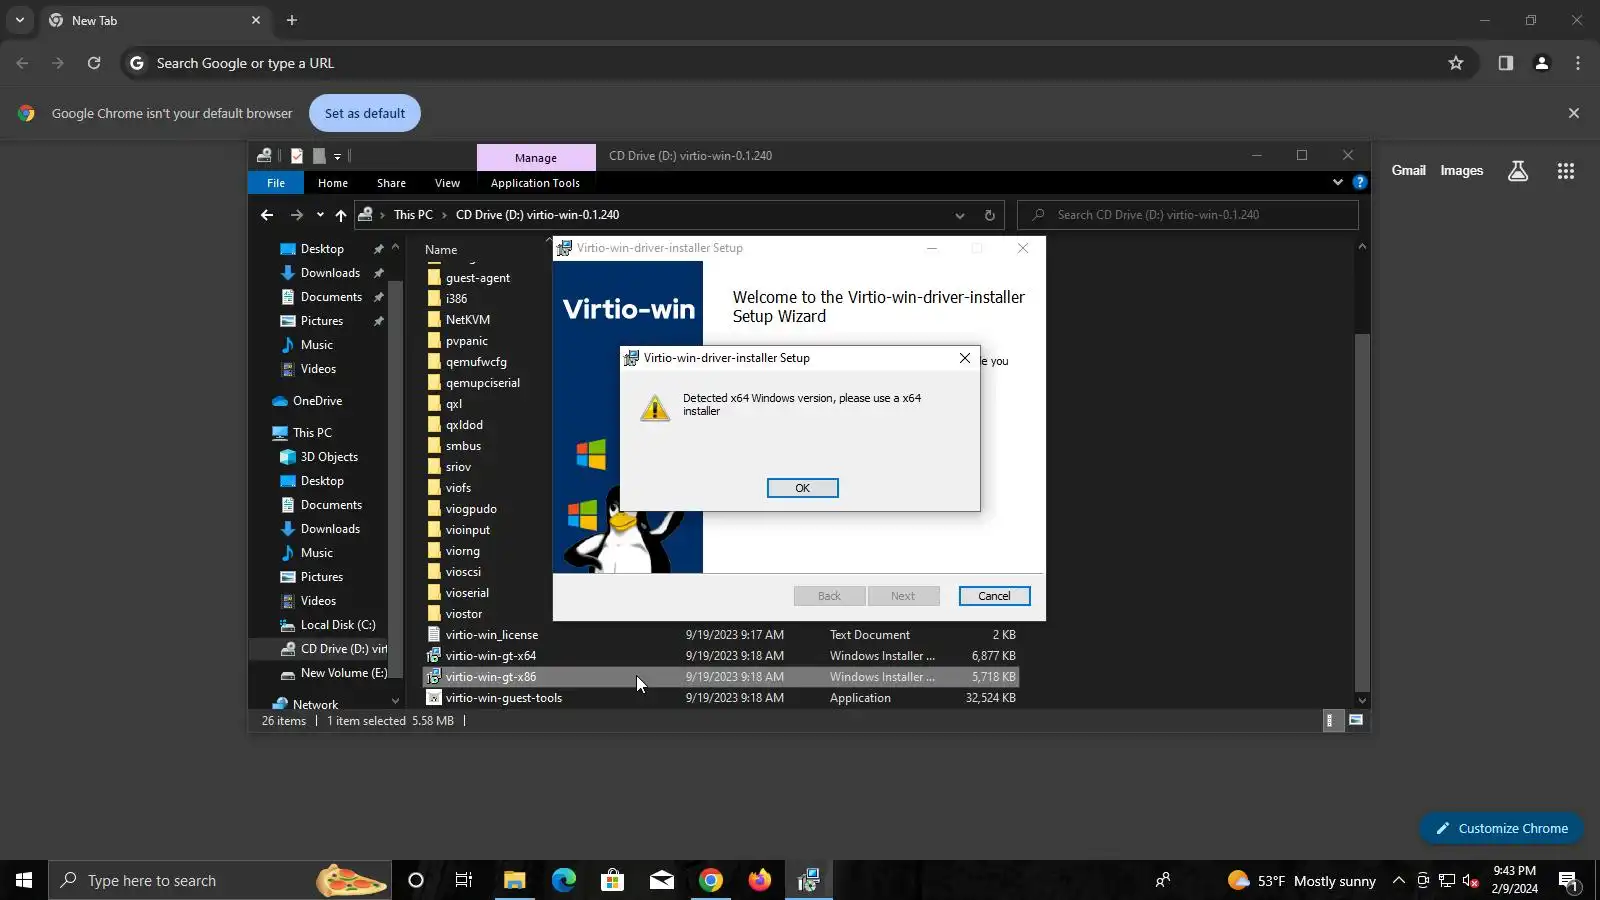Select the virtio-win_license text document
The image size is (1600, 900).
[x=720, y=635]
